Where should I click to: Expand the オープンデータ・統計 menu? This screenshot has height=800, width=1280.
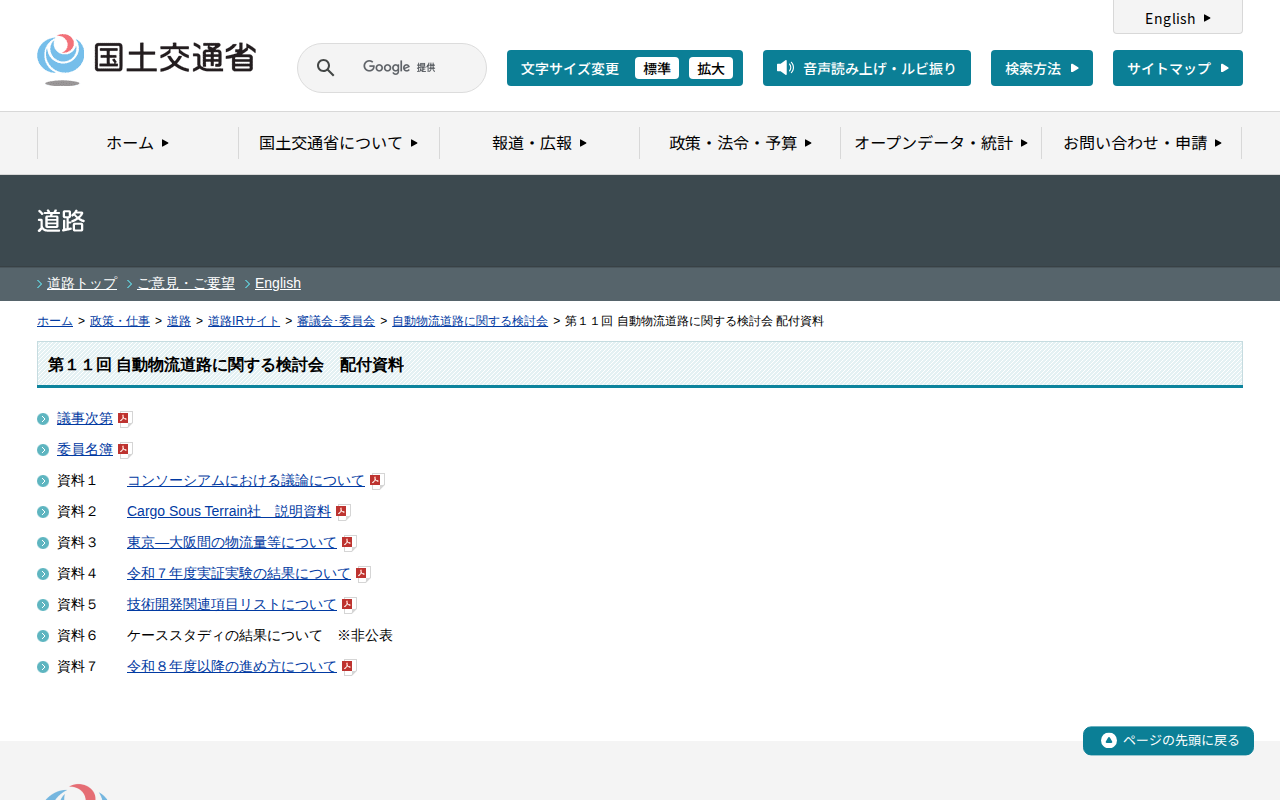point(941,143)
